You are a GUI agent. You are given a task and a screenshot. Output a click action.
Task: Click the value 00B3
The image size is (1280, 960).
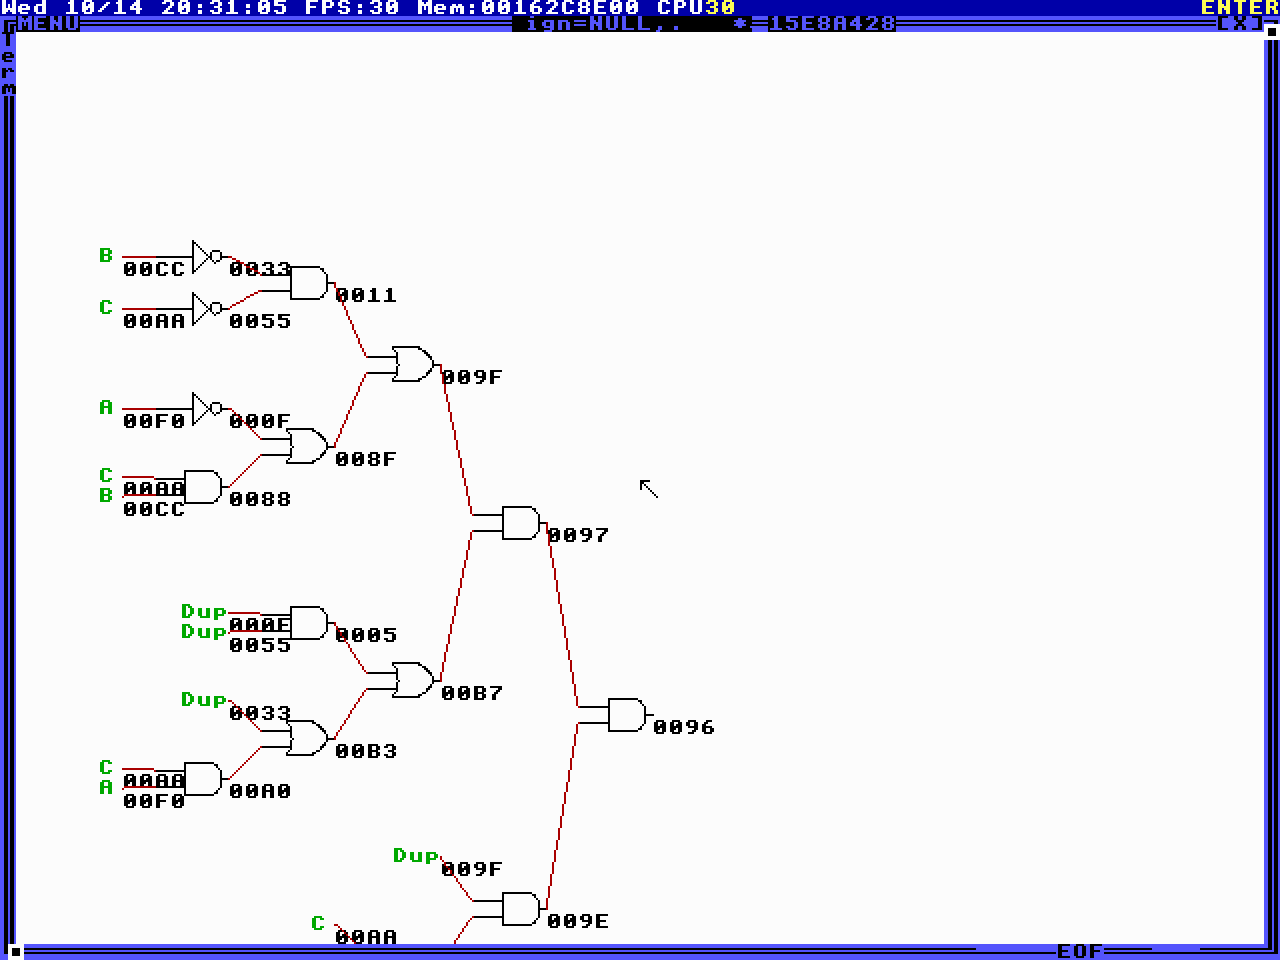[x=366, y=751]
